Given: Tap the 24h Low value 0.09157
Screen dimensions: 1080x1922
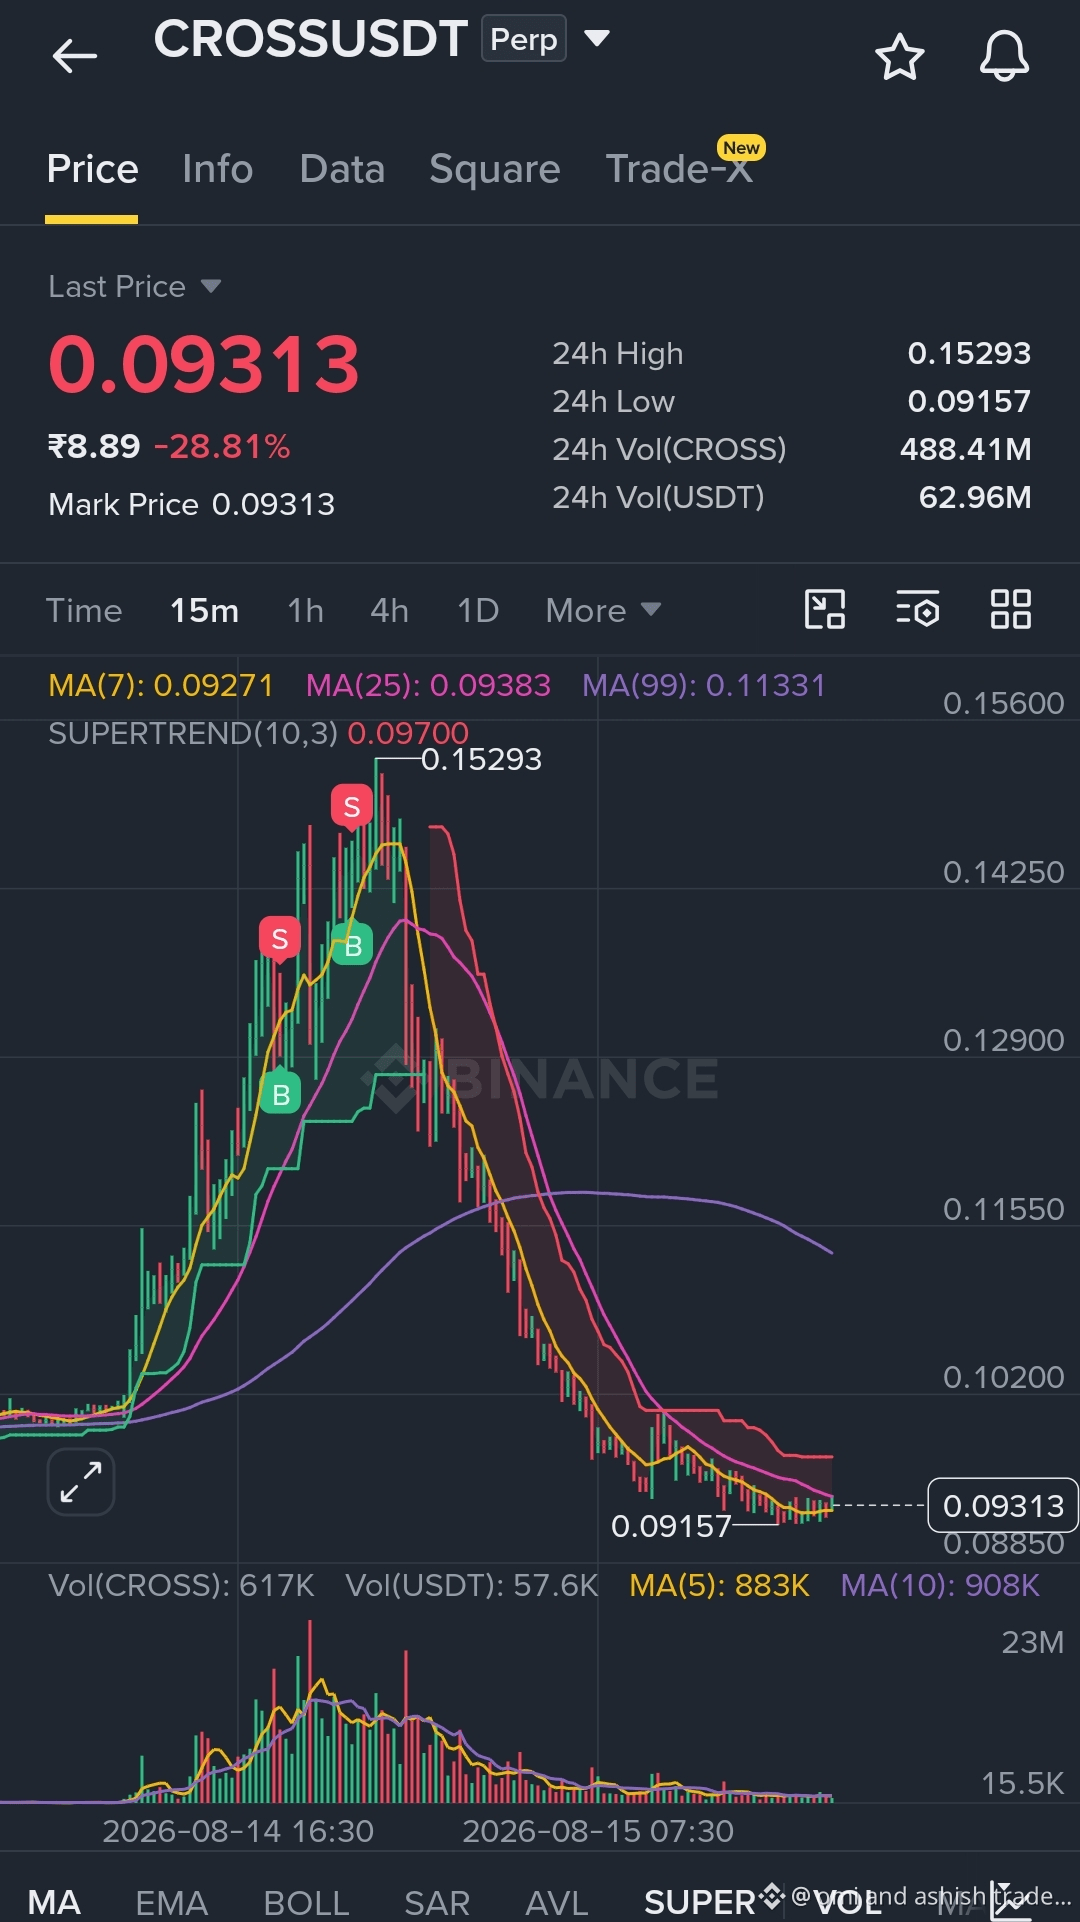Looking at the screenshot, I should [x=969, y=401].
